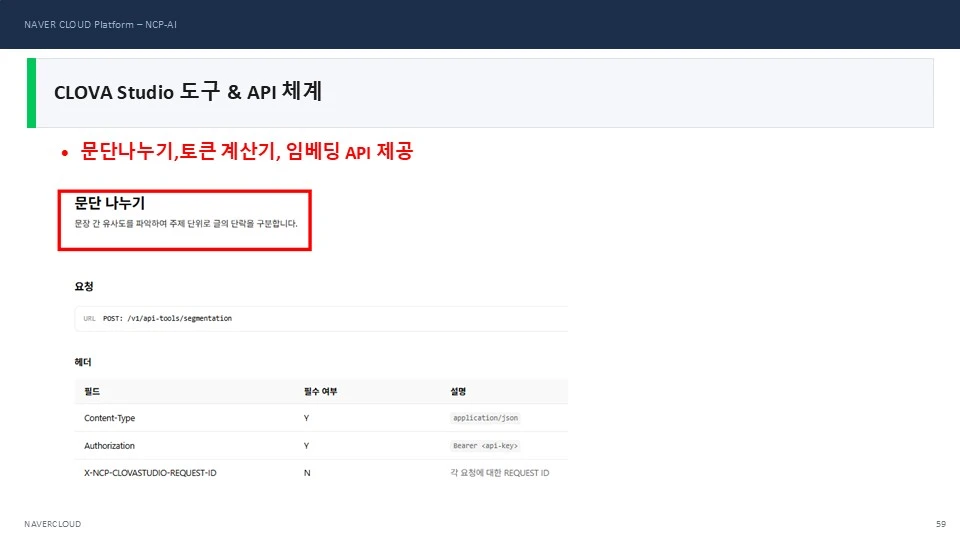
Task: Click the '문단 나누기' heading
Action: coord(110,203)
